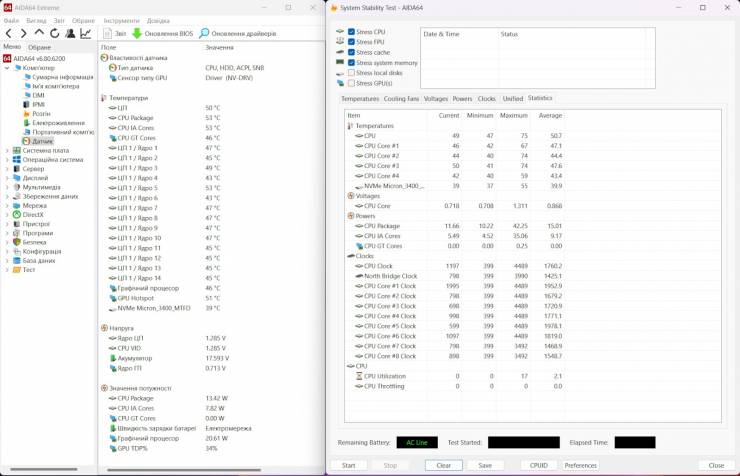The width and height of the screenshot is (740, 476).
Task: Select the DMI tree item
Action: 38,95
